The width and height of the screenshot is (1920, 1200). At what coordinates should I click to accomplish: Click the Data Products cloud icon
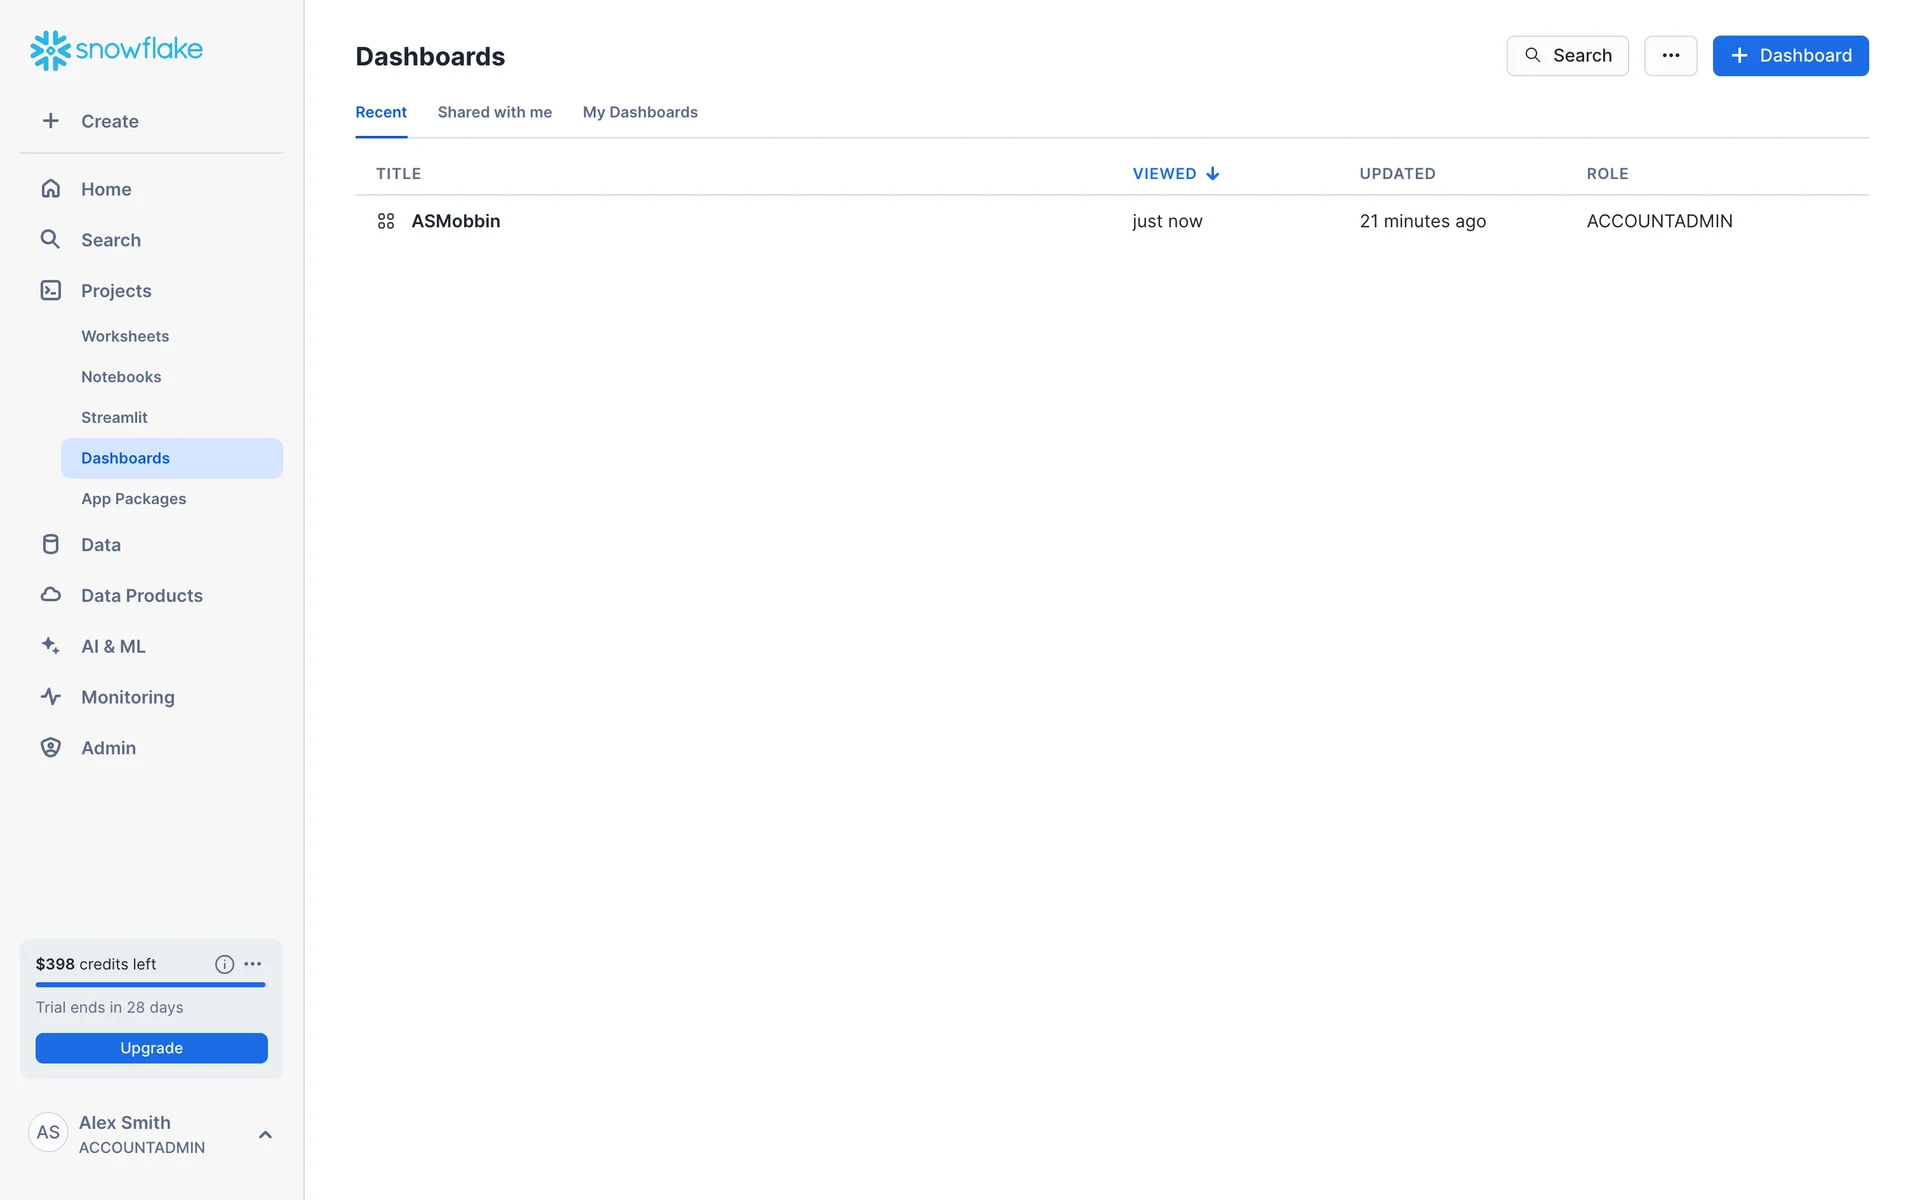tap(51, 595)
